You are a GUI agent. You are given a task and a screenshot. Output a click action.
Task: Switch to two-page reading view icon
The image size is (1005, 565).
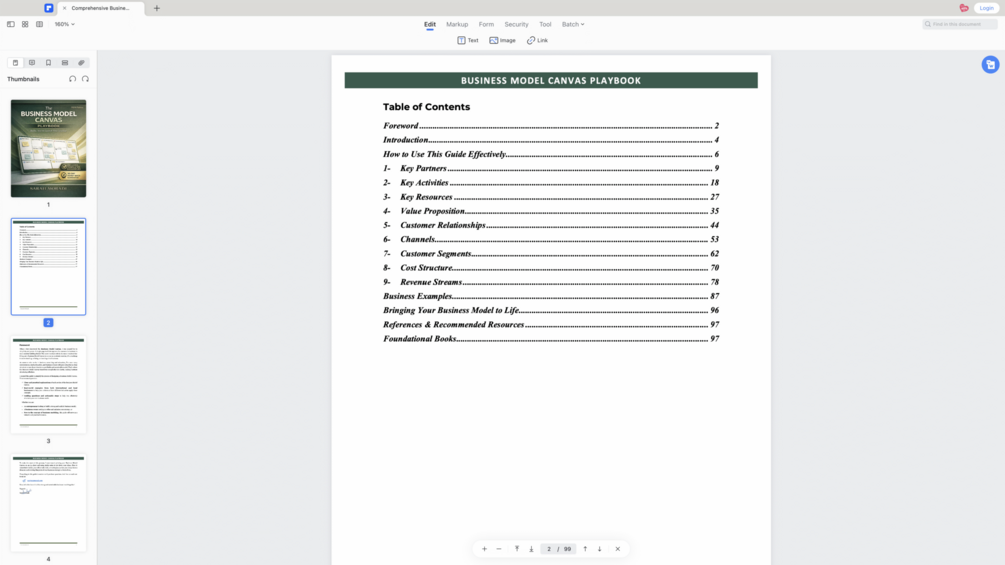tap(40, 24)
